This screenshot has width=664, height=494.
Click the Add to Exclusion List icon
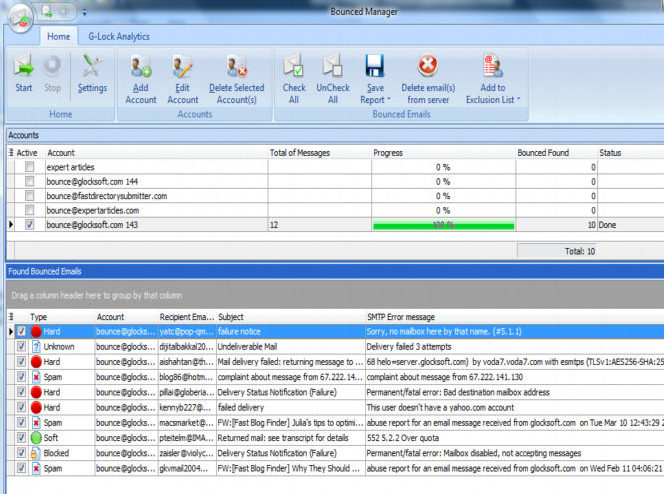(x=492, y=66)
